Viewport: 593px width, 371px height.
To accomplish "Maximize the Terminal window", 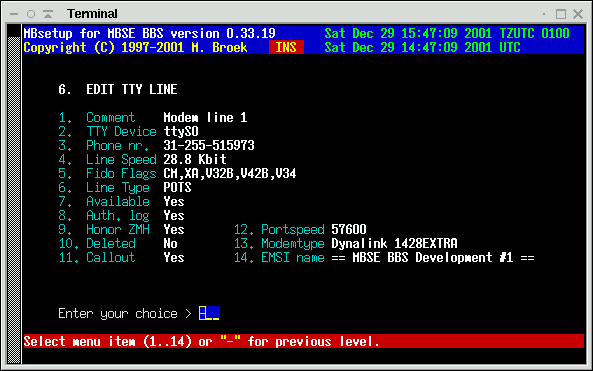I will point(561,14).
